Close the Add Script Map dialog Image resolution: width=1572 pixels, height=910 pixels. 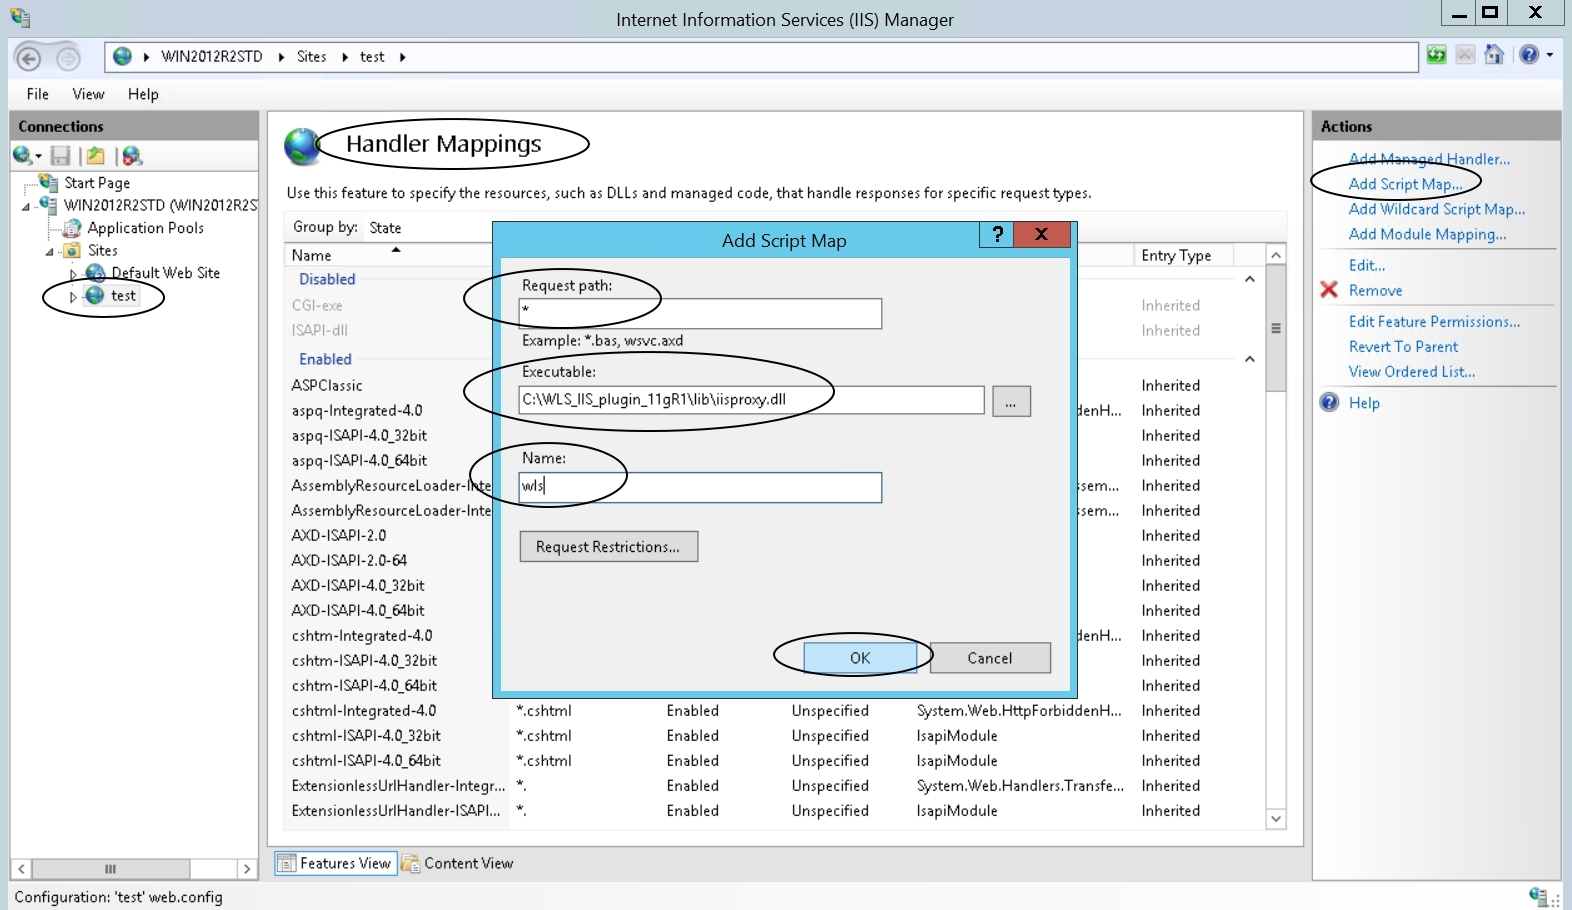[1041, 234]
